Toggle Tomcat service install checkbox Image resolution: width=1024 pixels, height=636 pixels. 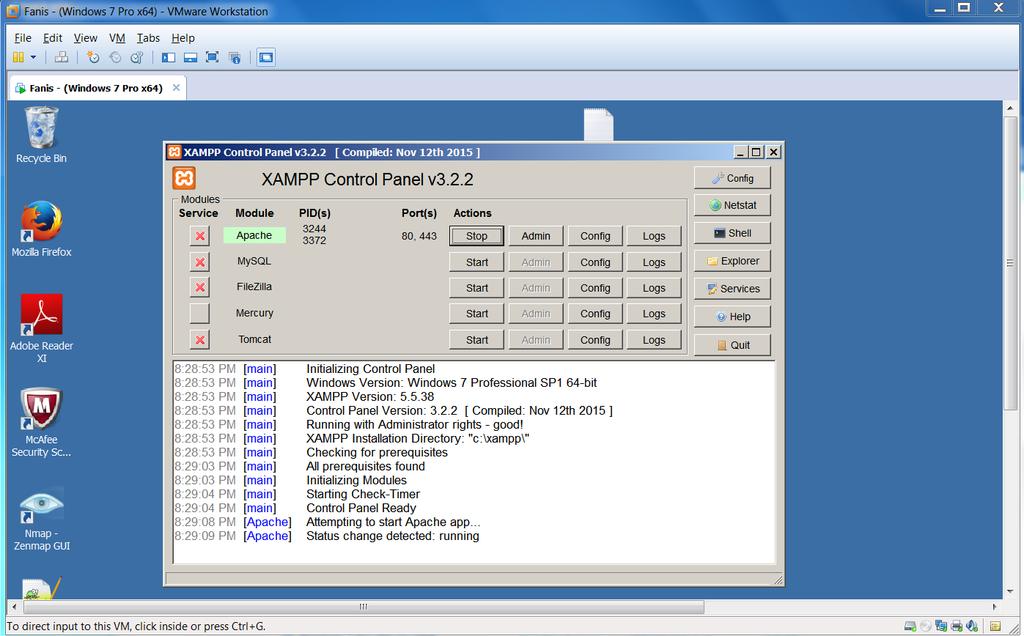click(x=200, y=340)
